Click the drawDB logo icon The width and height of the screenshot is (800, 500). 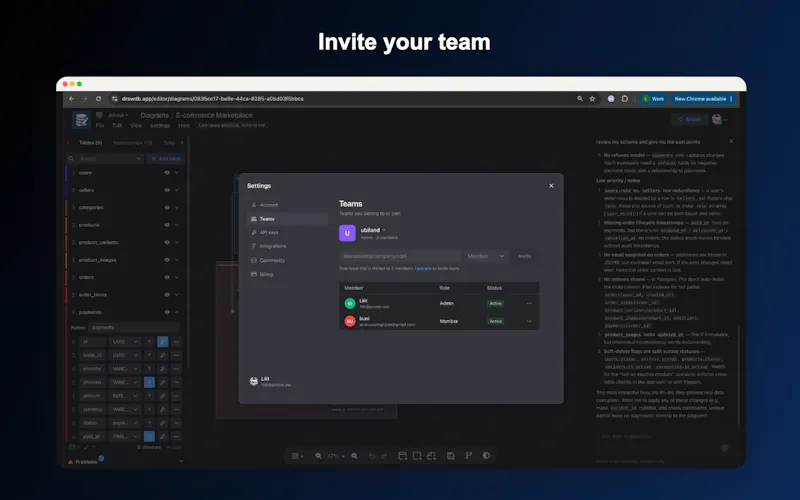click(x=81, y=119)
